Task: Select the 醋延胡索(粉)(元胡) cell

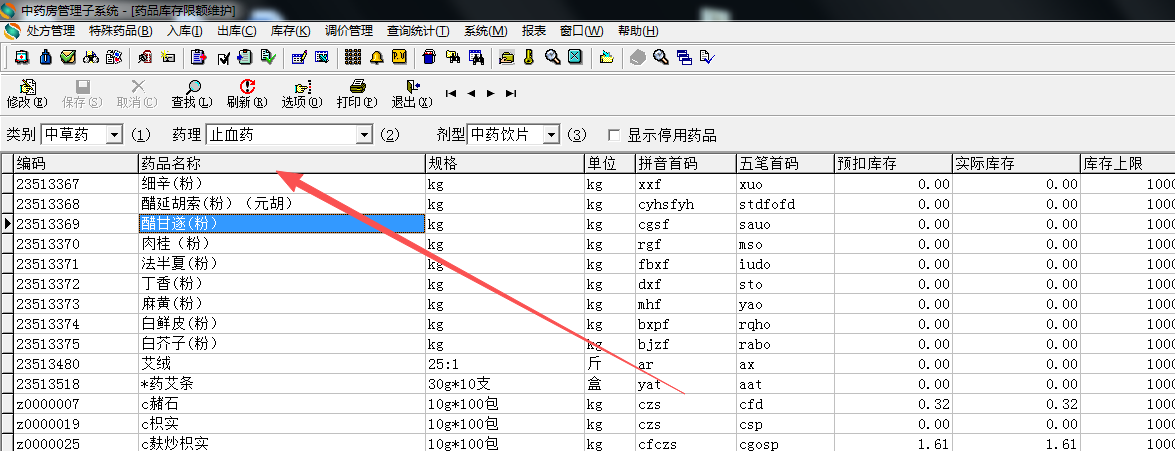Action: pyautogui.click(x=282, y=204)
